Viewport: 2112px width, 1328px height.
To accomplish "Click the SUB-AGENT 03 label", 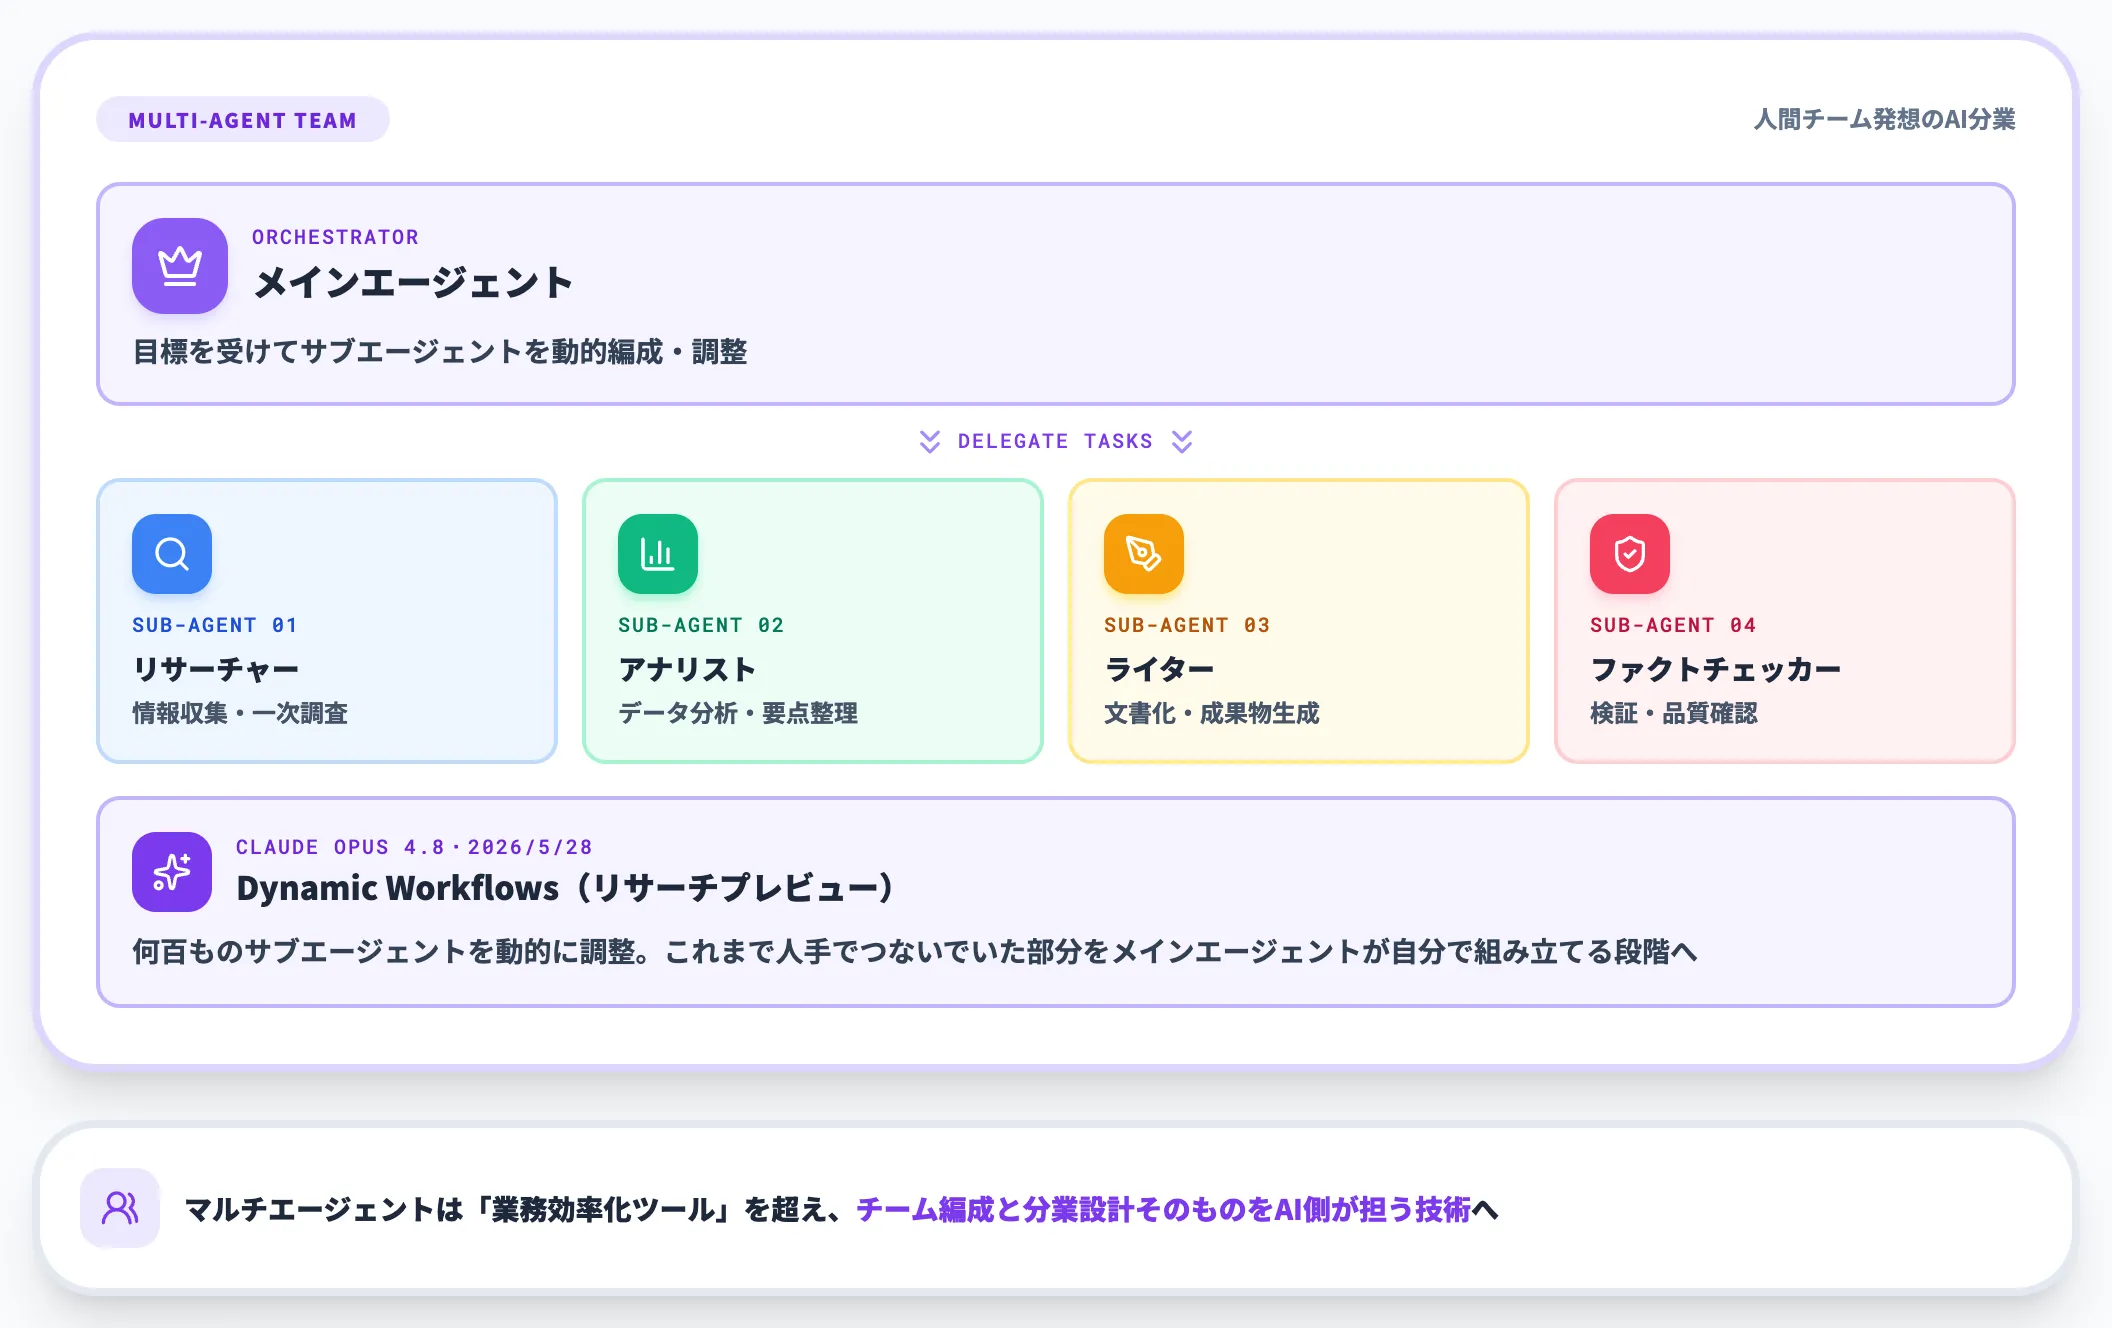I will (x=1187, y=625).
